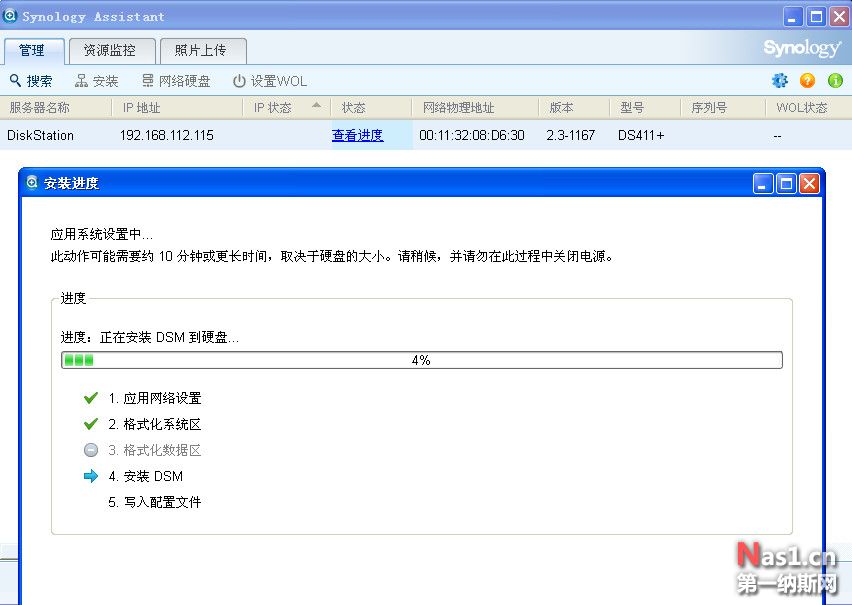Sort by the 服务器名称 column header

[x=56, y=108]
